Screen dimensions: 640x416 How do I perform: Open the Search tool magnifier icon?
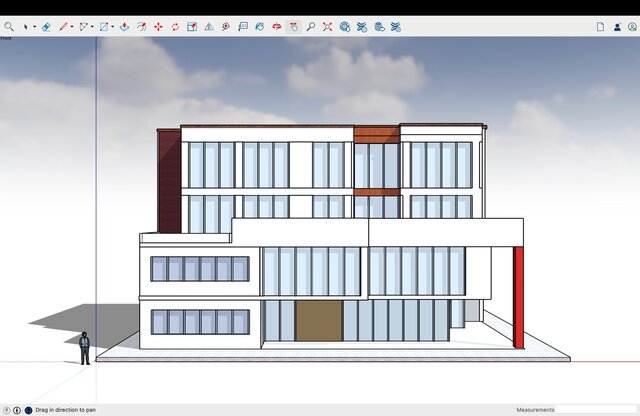pos(9,27)
